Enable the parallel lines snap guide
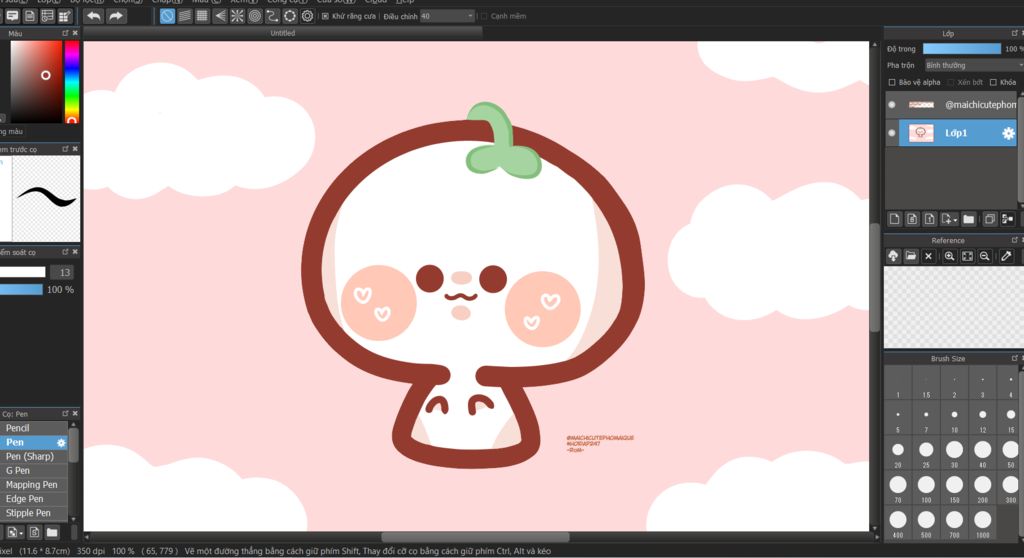 [185, 16]
